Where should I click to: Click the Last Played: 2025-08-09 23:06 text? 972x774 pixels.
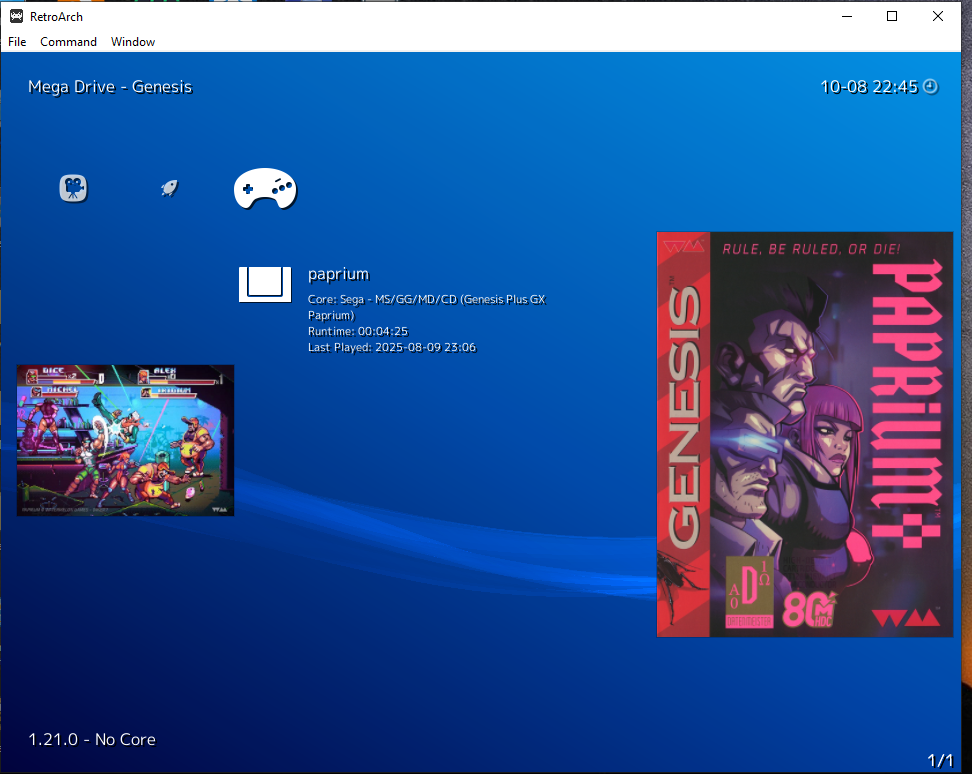(392, 348)
